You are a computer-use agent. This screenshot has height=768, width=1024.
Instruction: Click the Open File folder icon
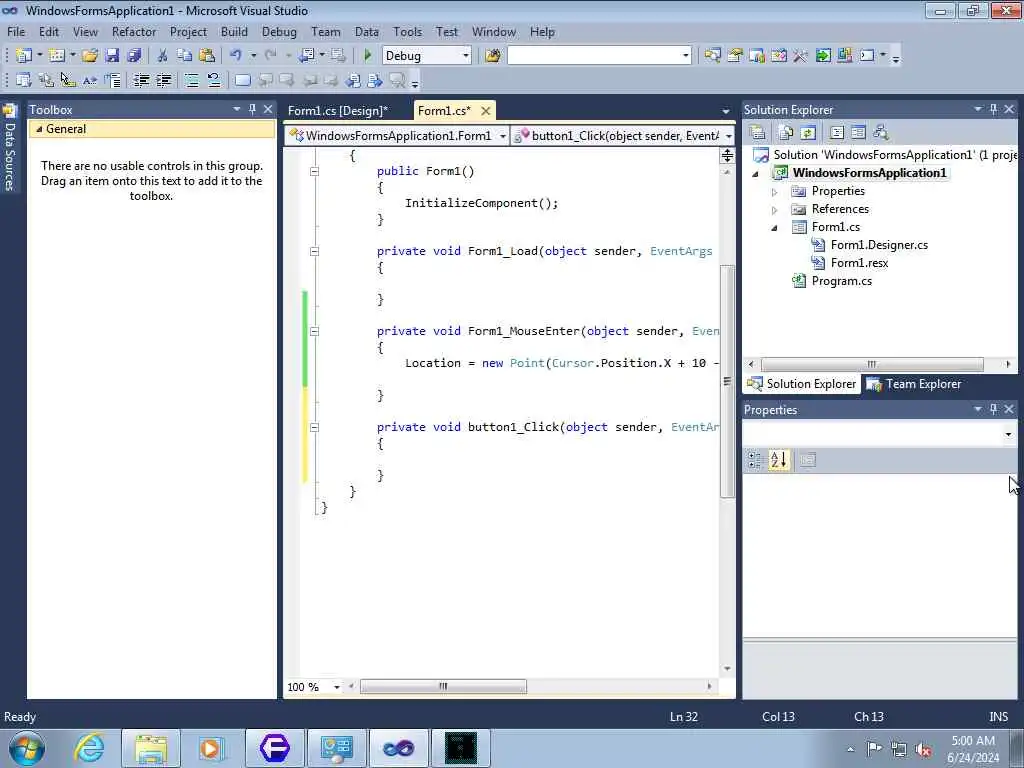[x=90, y=56]
